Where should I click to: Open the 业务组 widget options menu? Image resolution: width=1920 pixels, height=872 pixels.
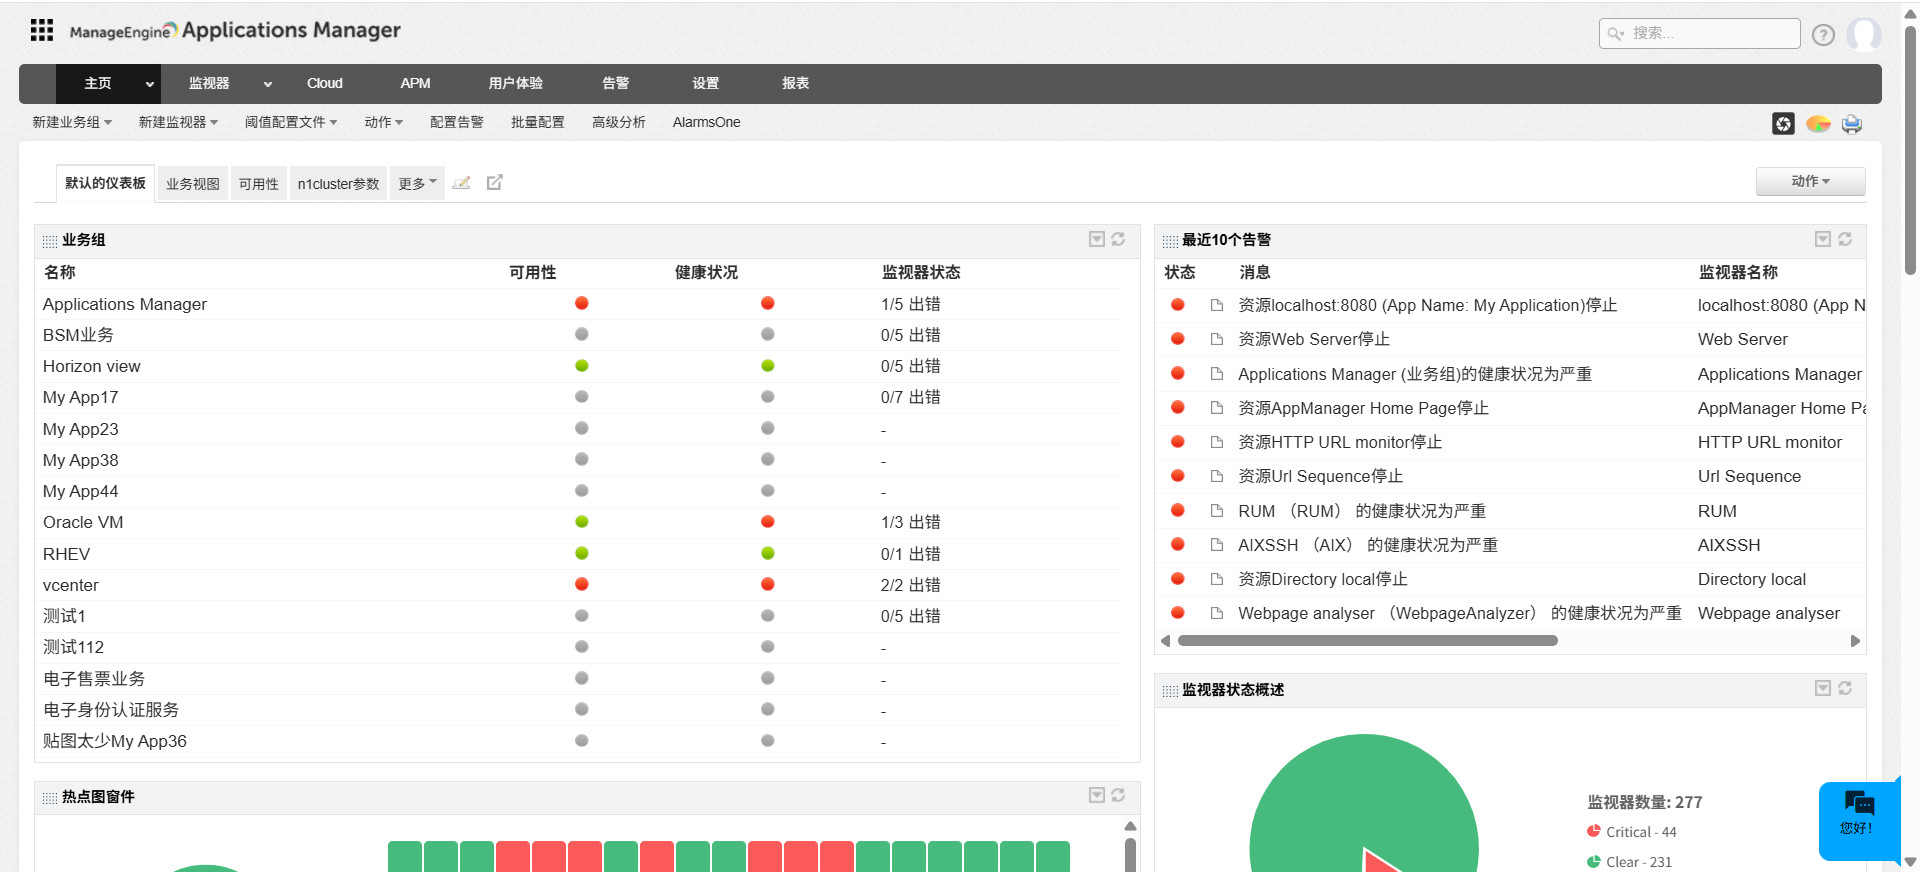click(x=1097, y=239)
